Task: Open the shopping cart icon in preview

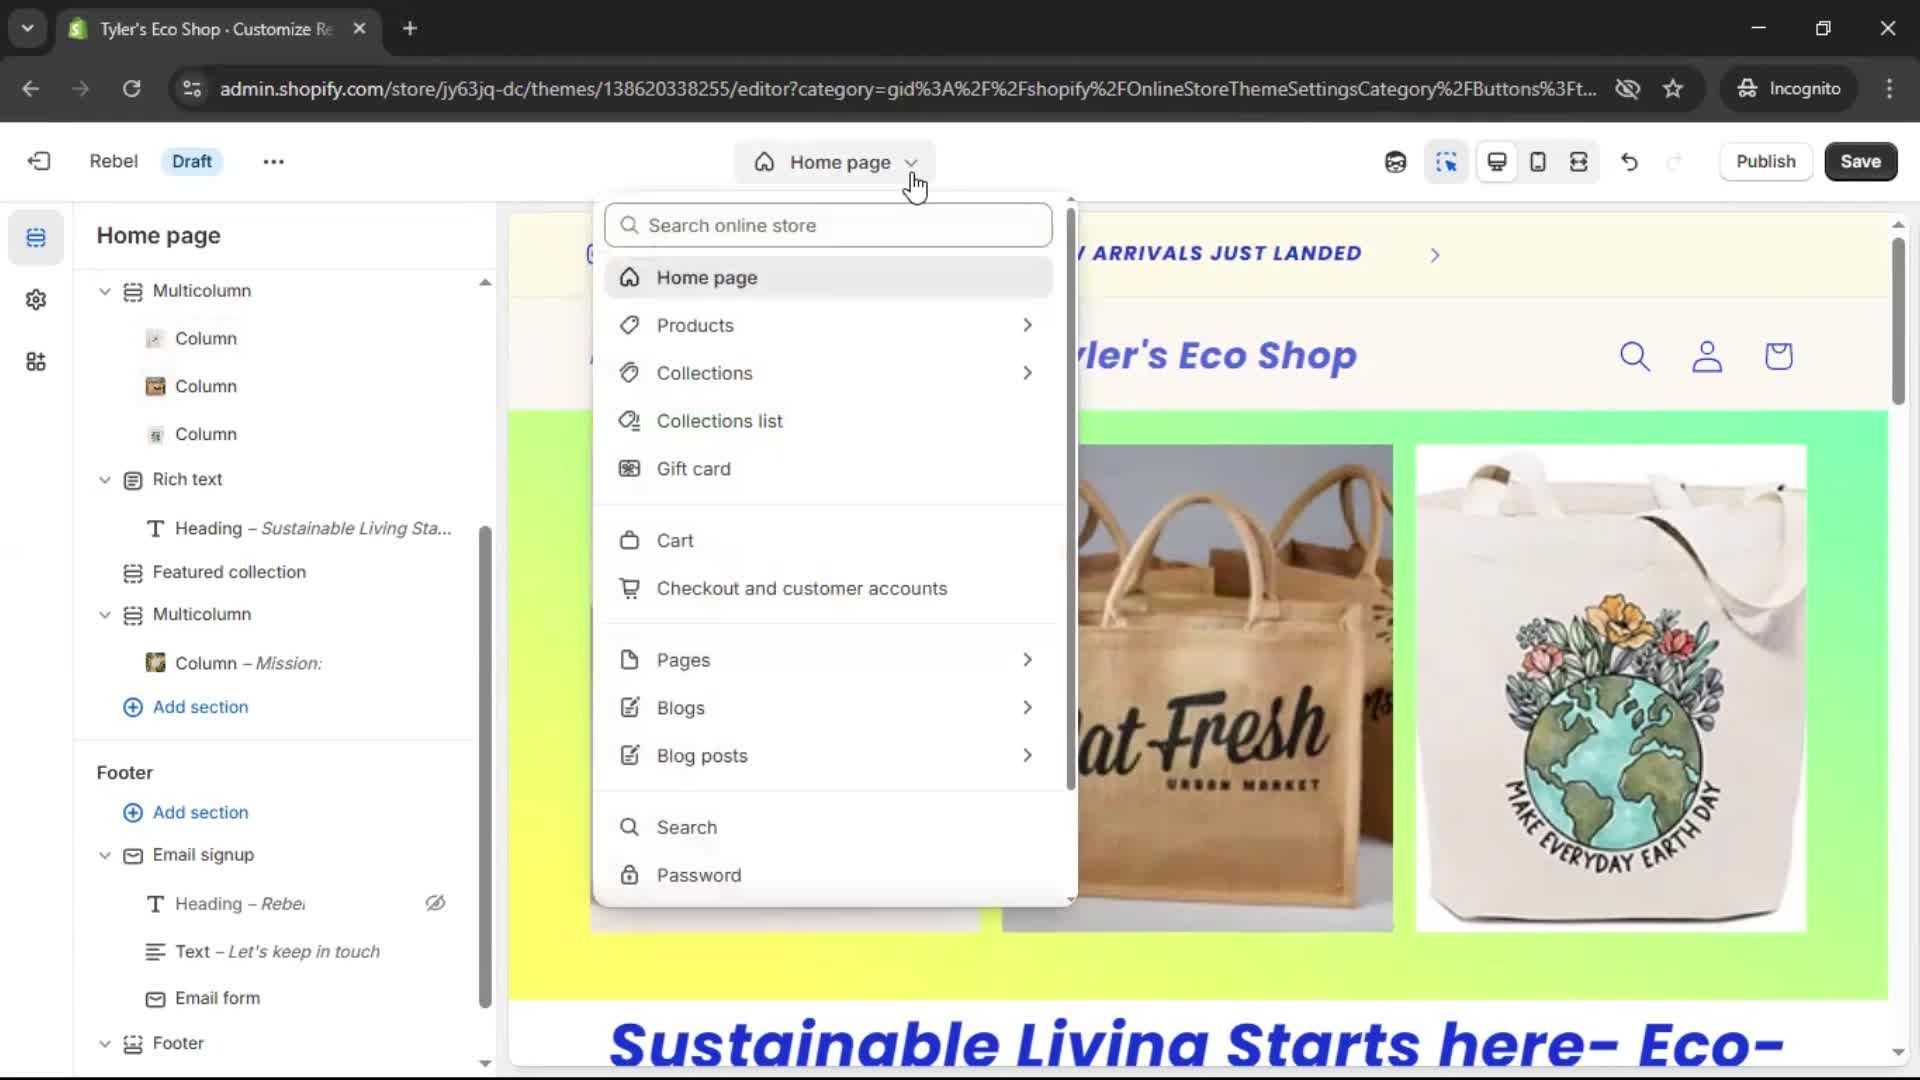Action: [x=1778, y=356]
